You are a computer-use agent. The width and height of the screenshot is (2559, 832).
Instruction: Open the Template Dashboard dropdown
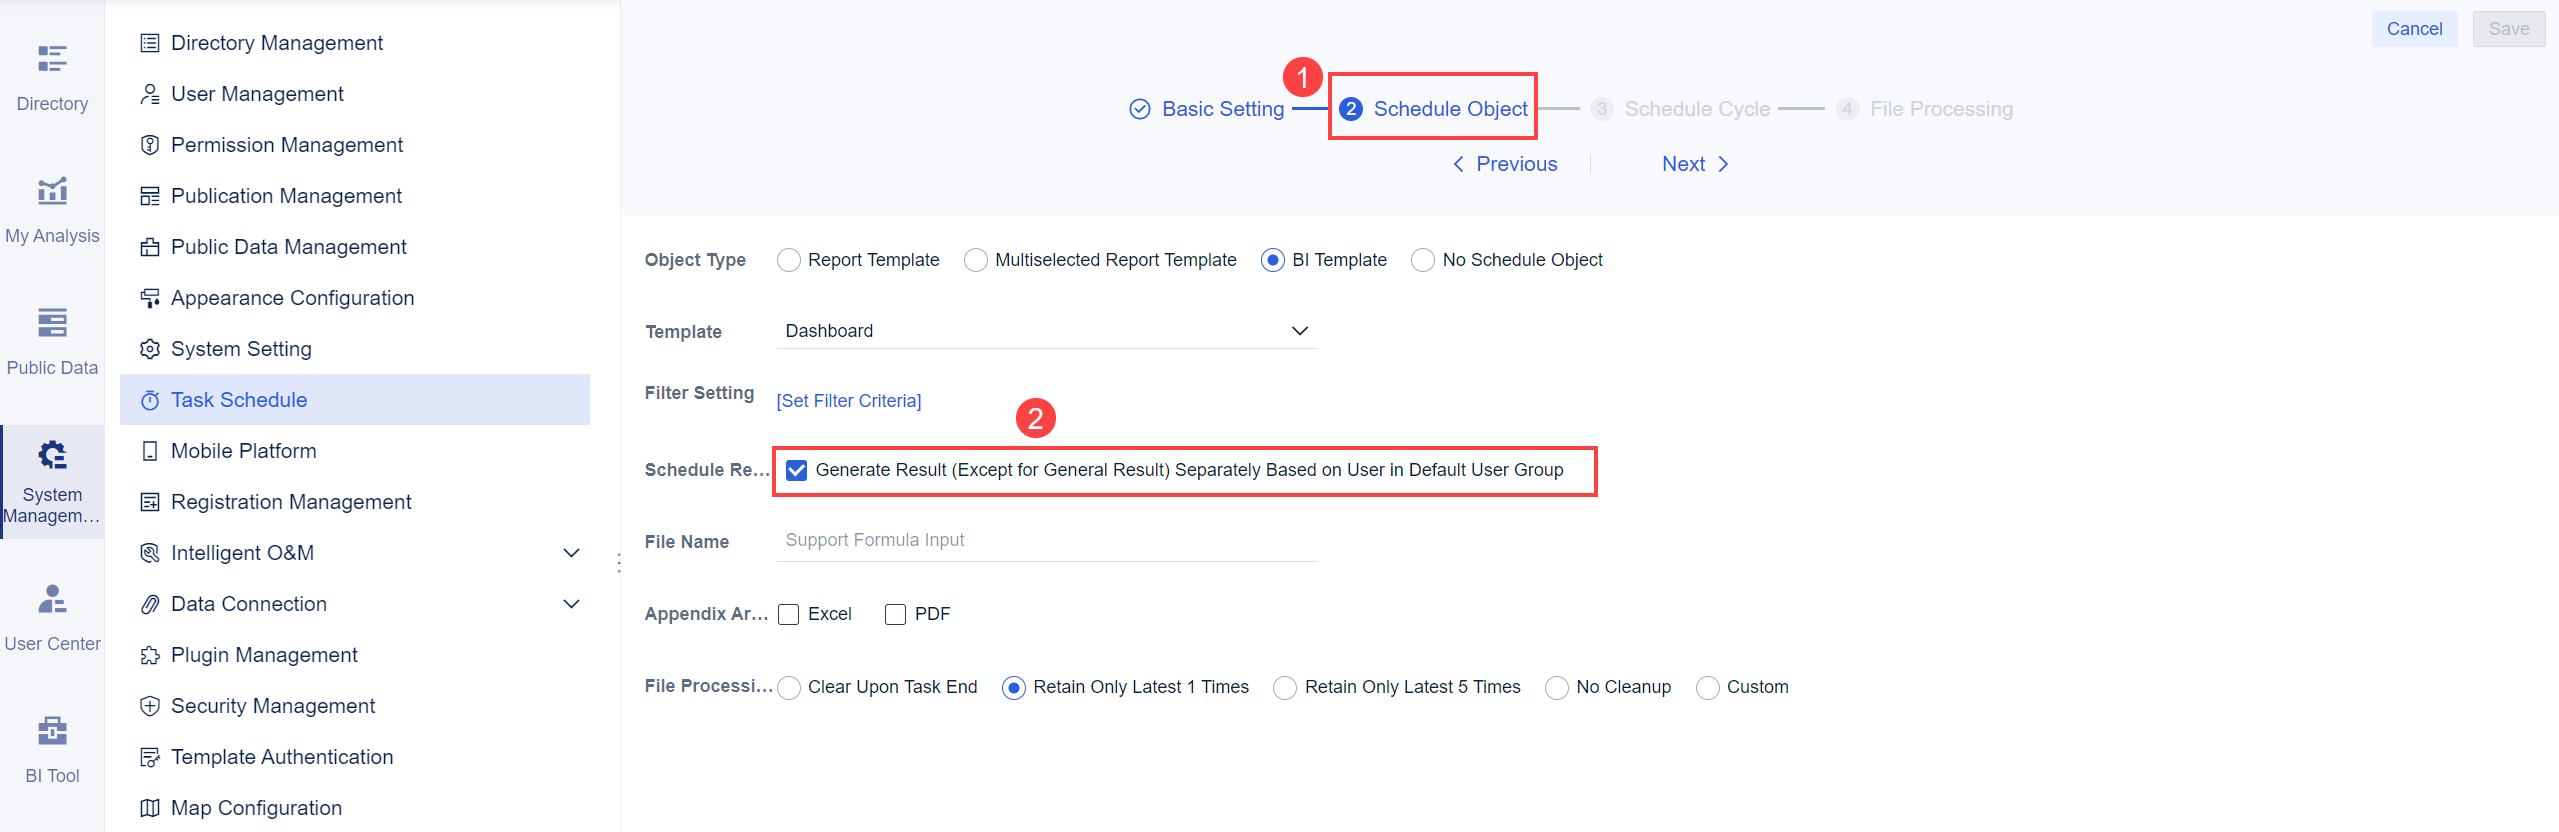[1046, 331]
